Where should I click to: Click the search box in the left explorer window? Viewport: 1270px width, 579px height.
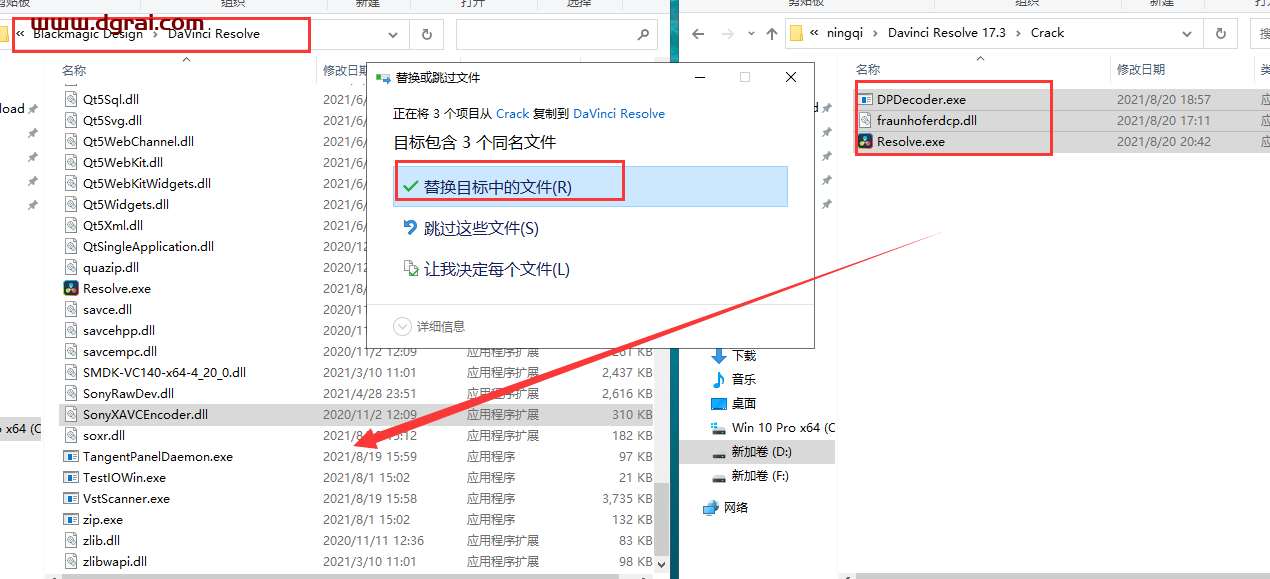[545, 34]
